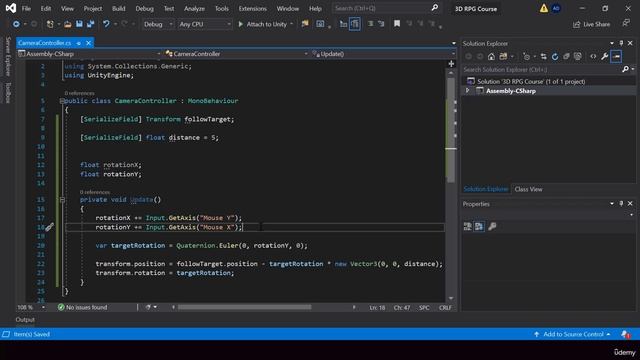Refresh the Solution Explorer
This screenshot has width=640, height=360.
555,57
